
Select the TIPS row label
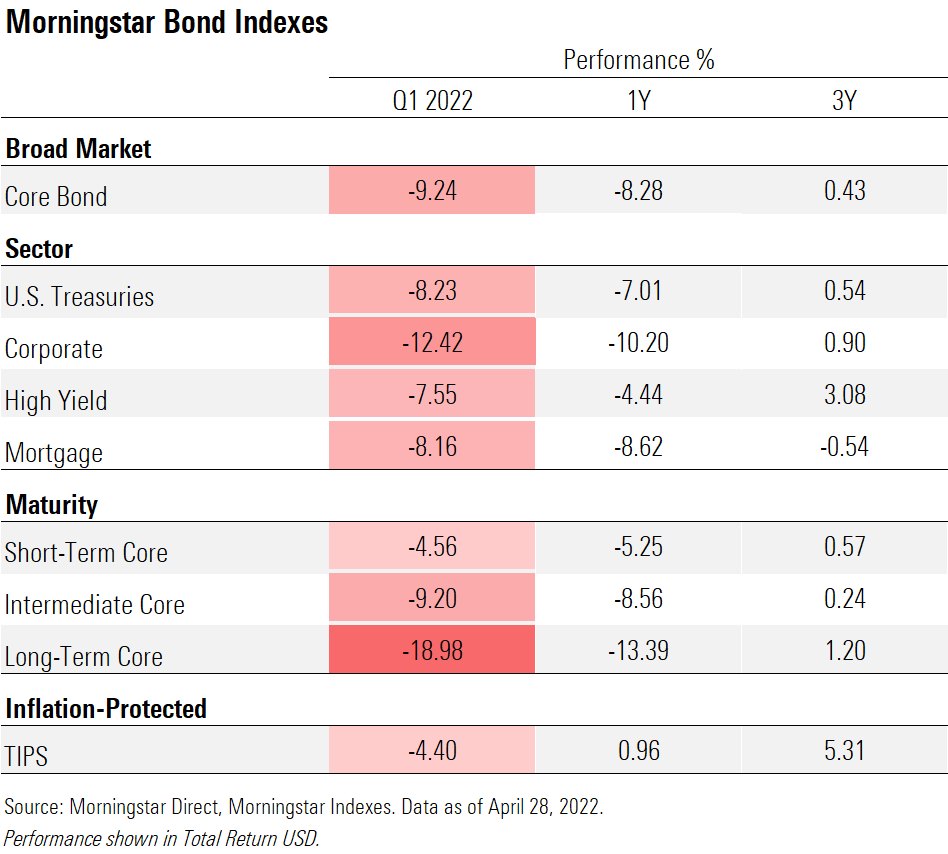[x=27, y=756]
